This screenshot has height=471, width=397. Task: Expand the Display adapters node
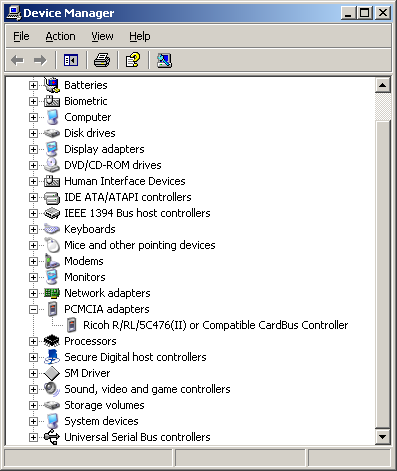pos(33,149)
